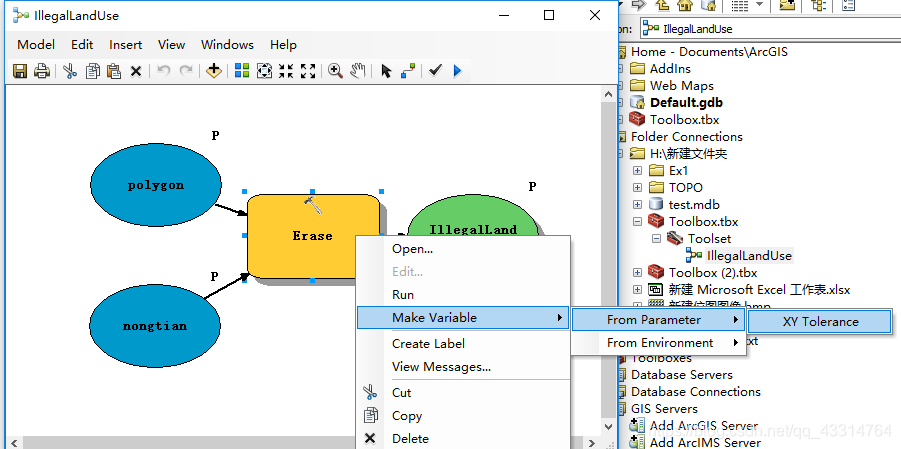
Task: Redo the last model edit
Action: (186, 71)
